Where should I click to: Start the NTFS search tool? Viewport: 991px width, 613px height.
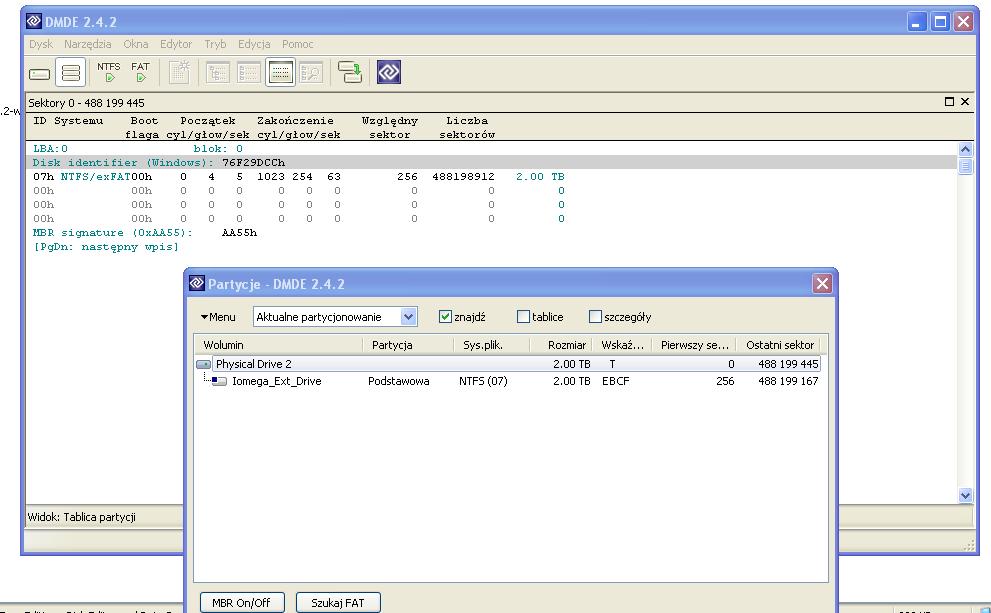click(109, 72)
